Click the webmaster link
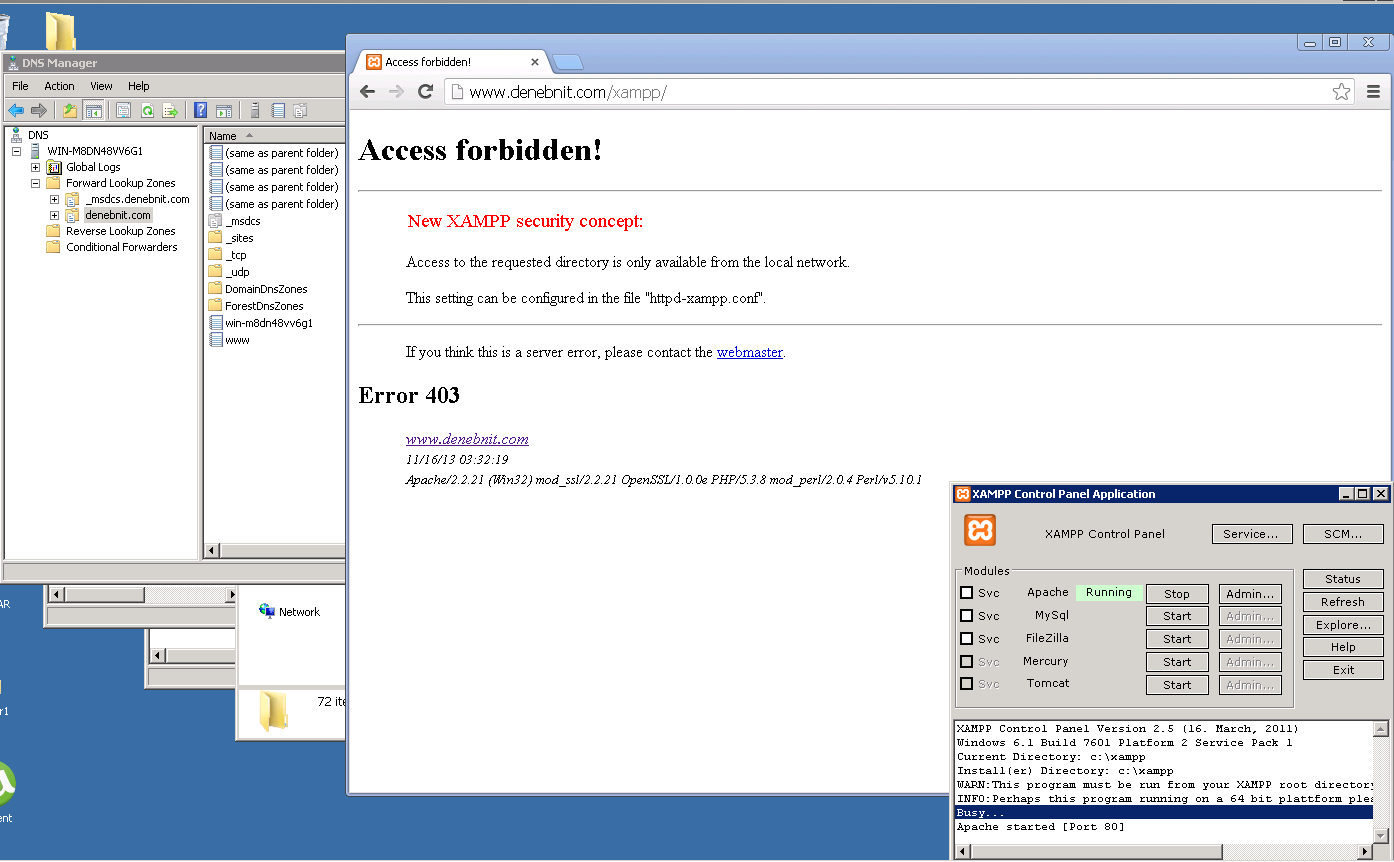The height and width of the screenshot is (862, 1394). [750, 352]
